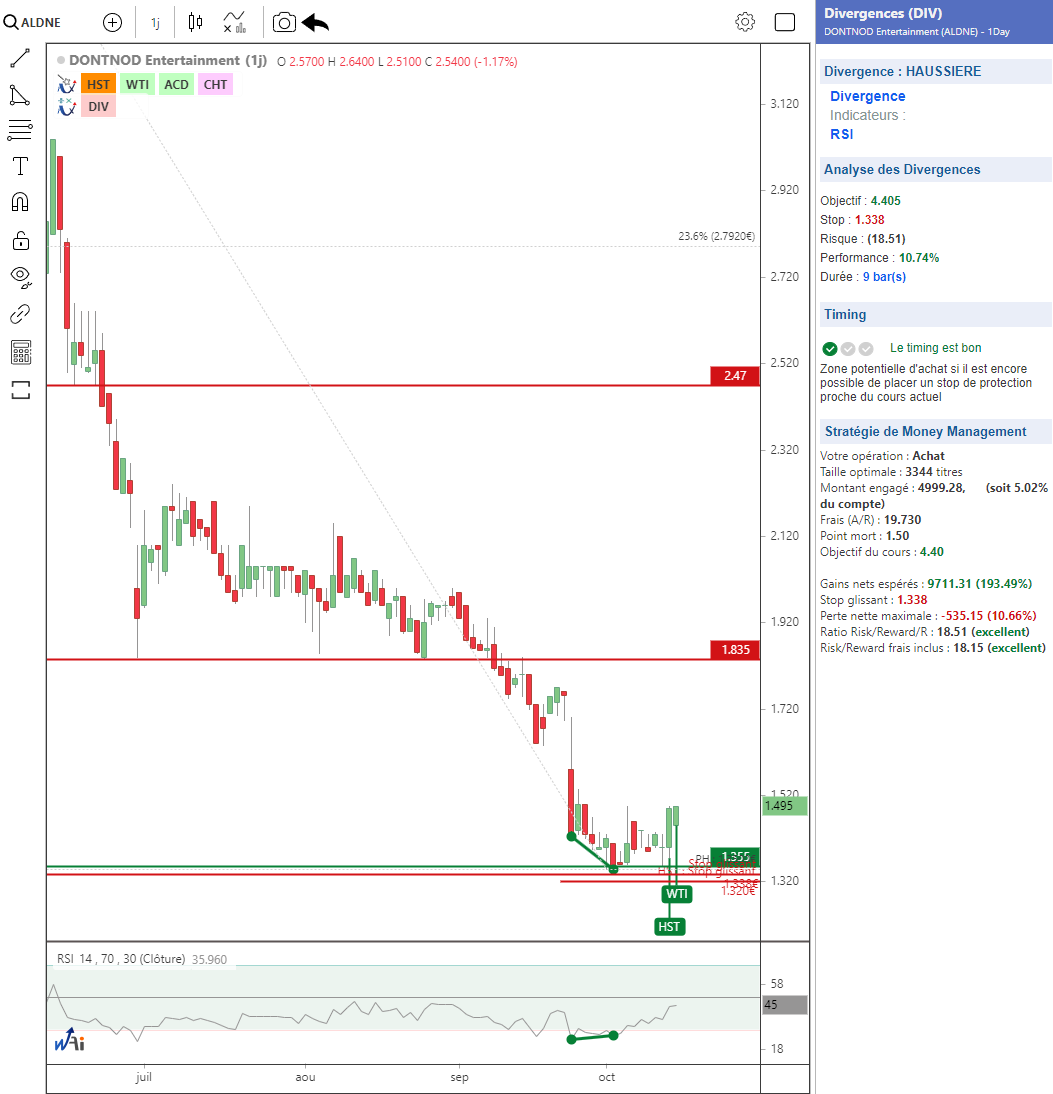Click the Stop glissant 1.338 line in panel
1053x1094 pixels.
[874, 600]
